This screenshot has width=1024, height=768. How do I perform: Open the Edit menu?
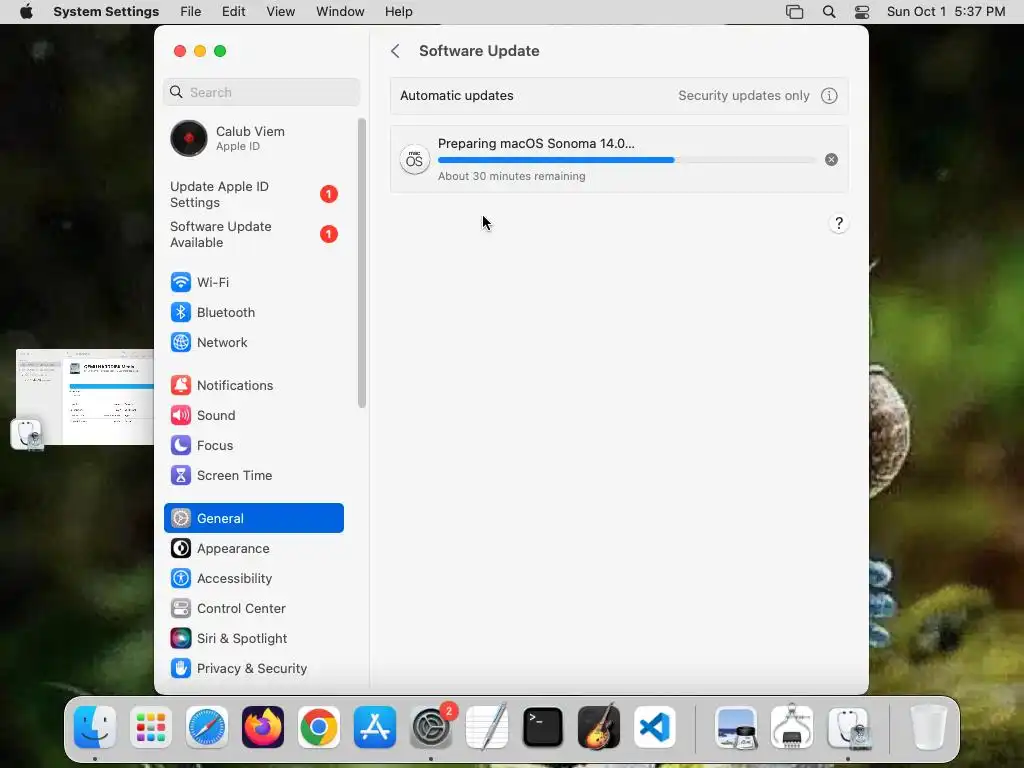click(233, 12)
